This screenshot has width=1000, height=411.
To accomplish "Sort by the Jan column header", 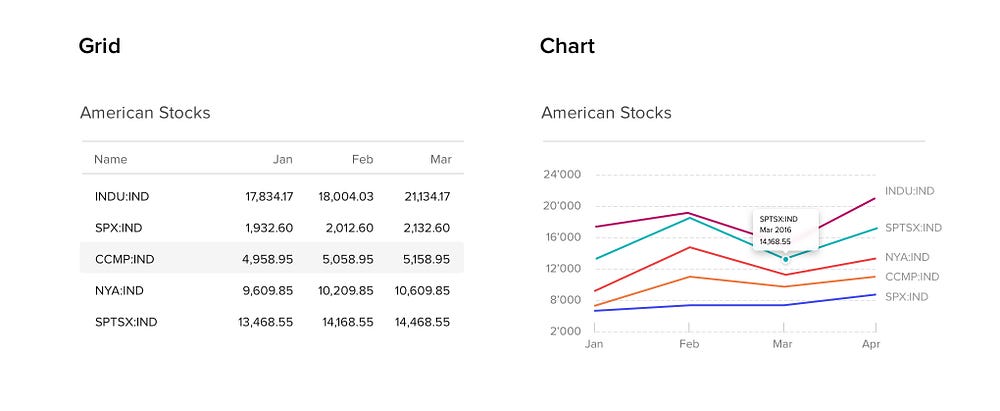I will coord(282,159).
